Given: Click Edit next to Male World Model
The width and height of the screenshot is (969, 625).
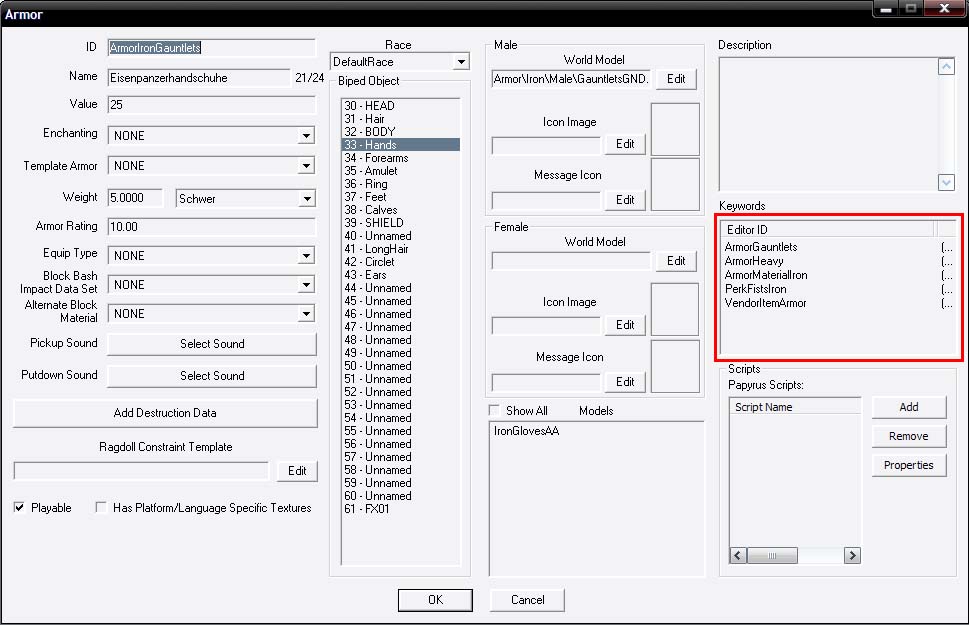Looking at the screenshot, I should pyautogui.click(x=676, y=79).
